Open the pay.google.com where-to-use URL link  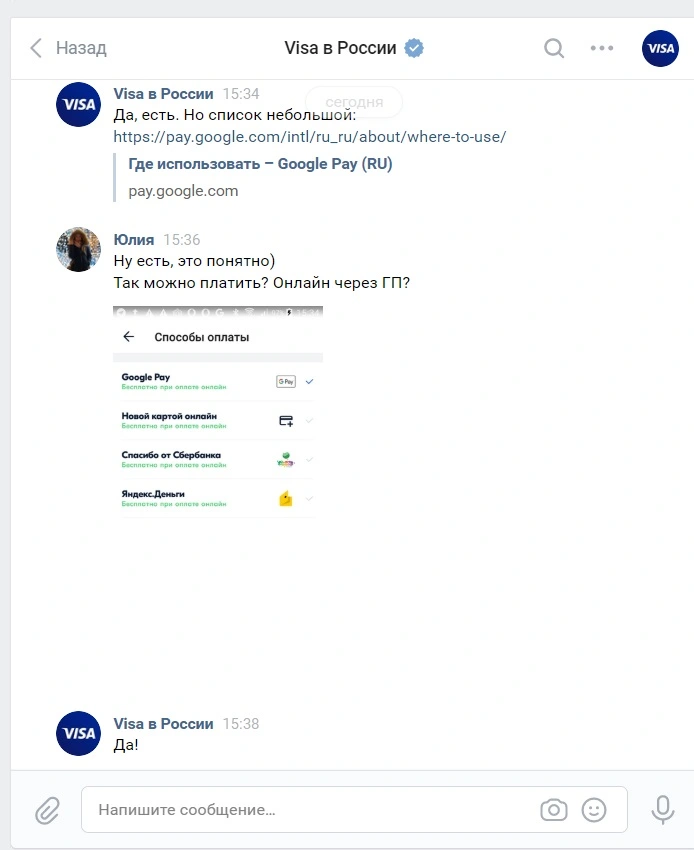click(x=310, y=137)
